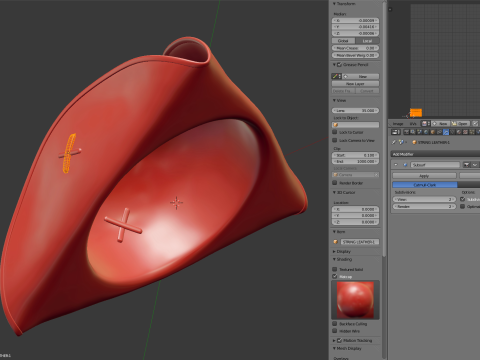This screenshot has width=480, height=360.
Task: Switch to Render properties tab icon
Action: coord(406,132)
